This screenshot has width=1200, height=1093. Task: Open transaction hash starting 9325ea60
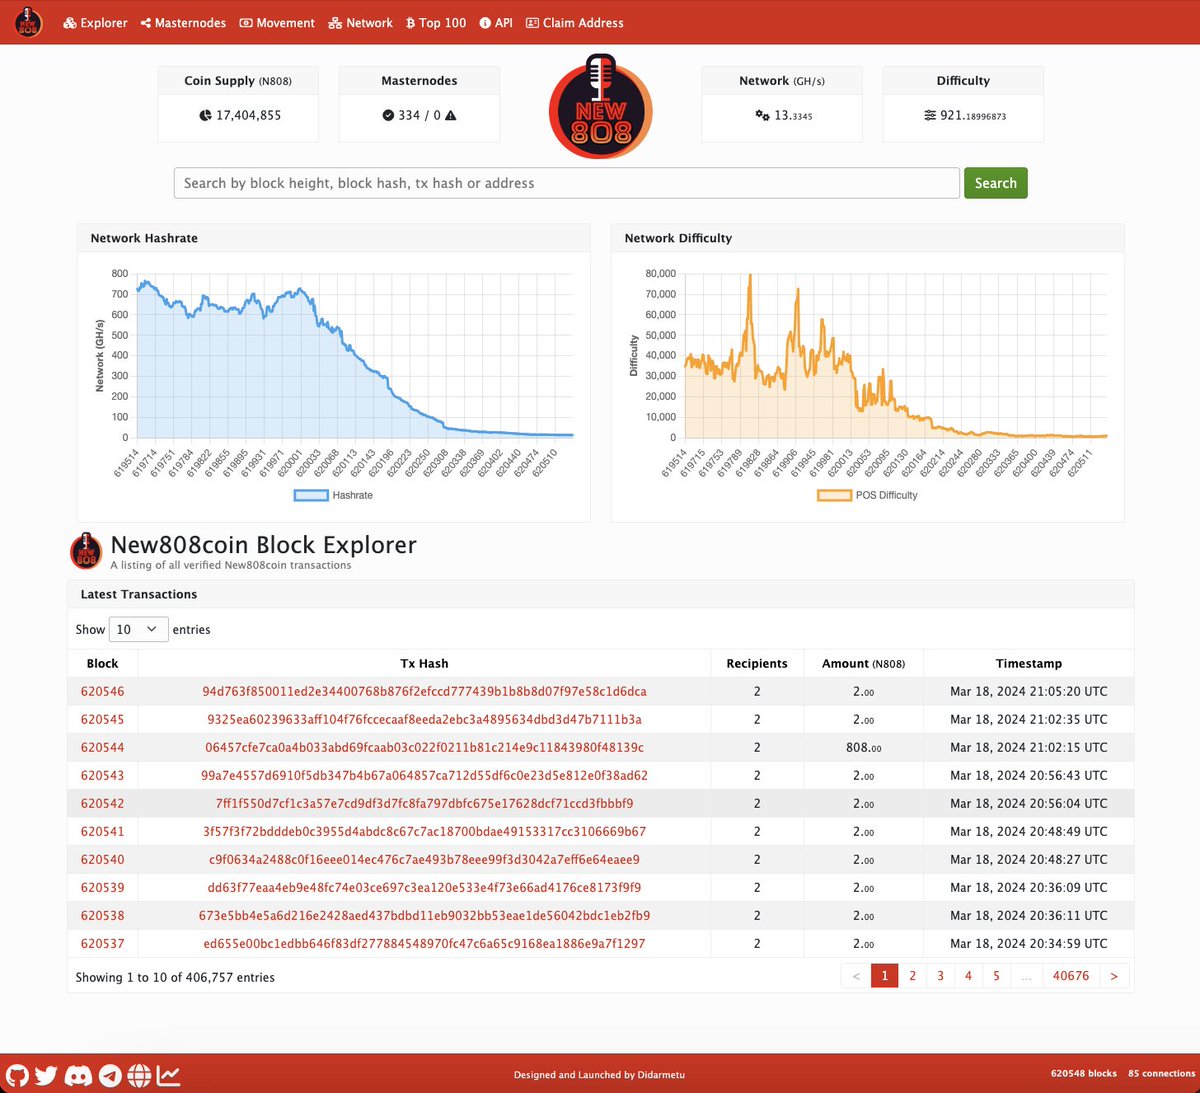(424, 719)
